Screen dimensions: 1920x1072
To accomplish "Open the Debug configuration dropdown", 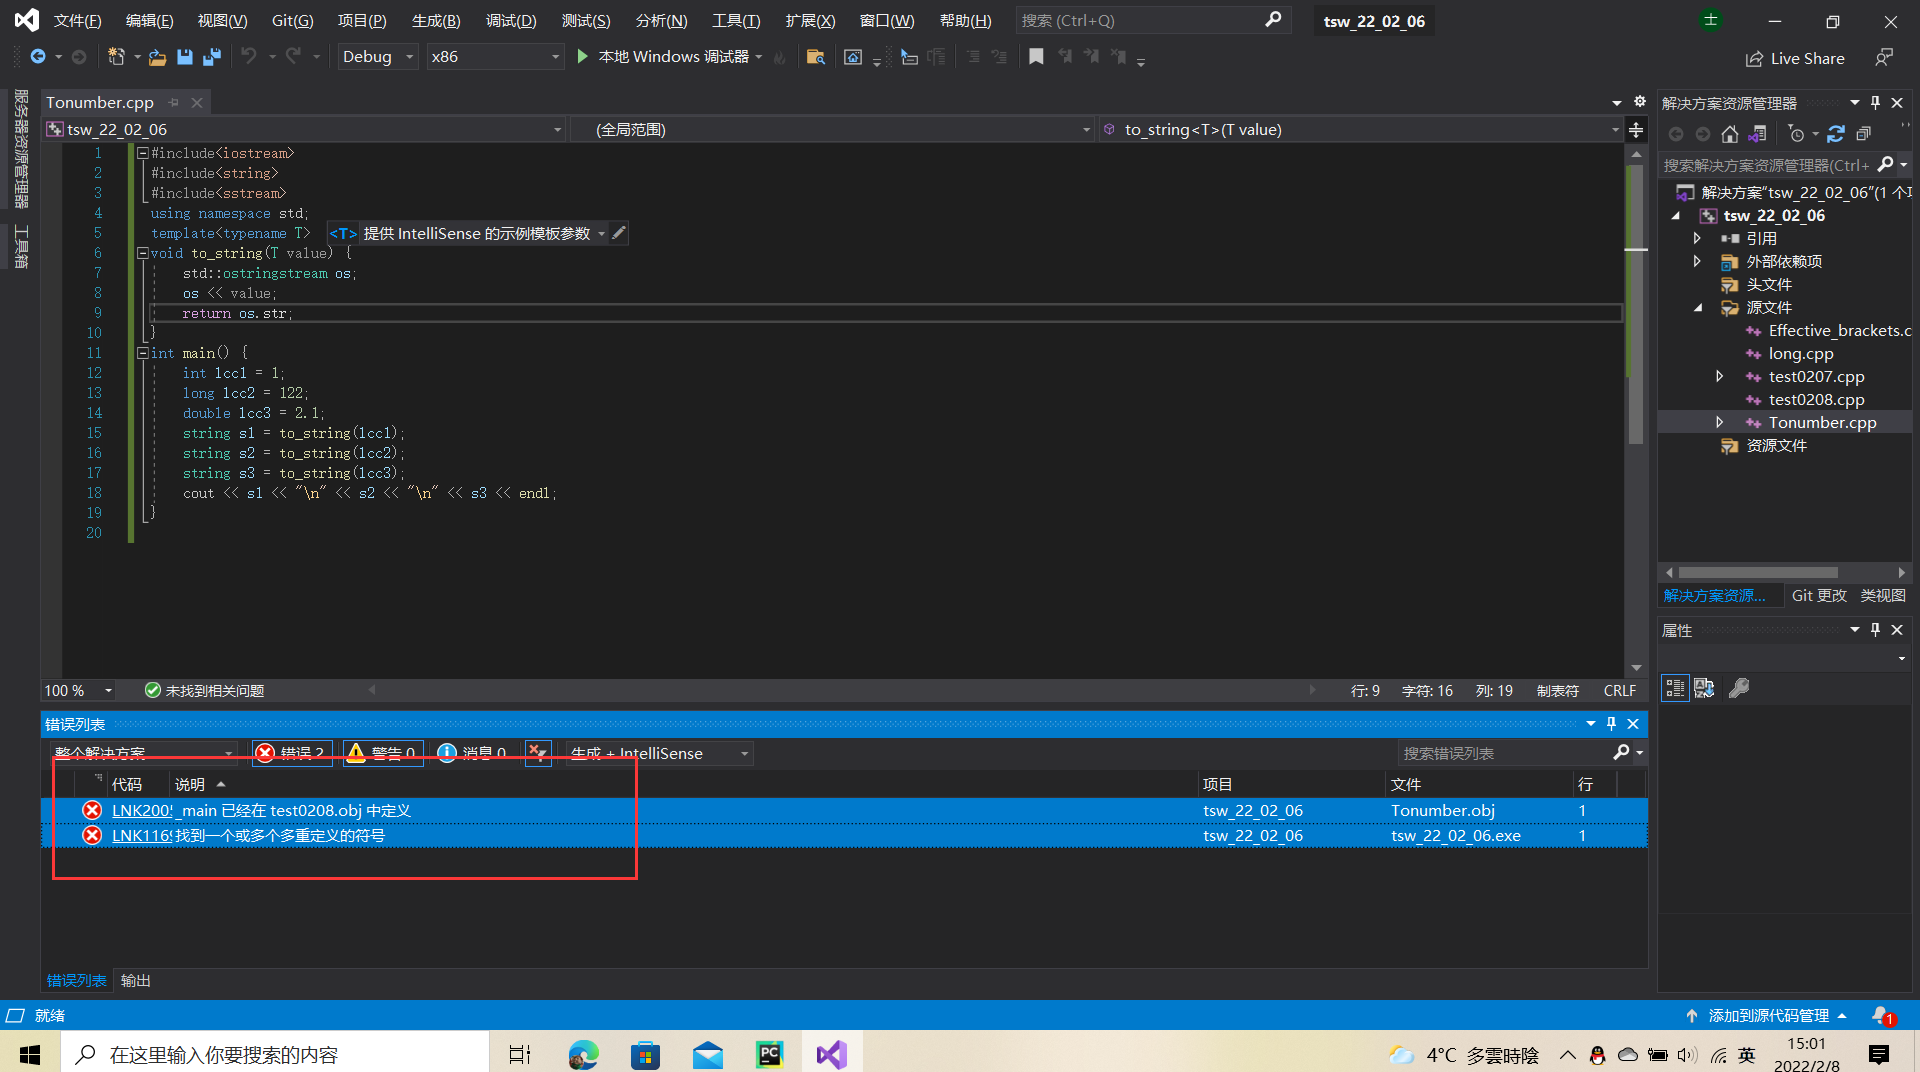I will point(377,57).
